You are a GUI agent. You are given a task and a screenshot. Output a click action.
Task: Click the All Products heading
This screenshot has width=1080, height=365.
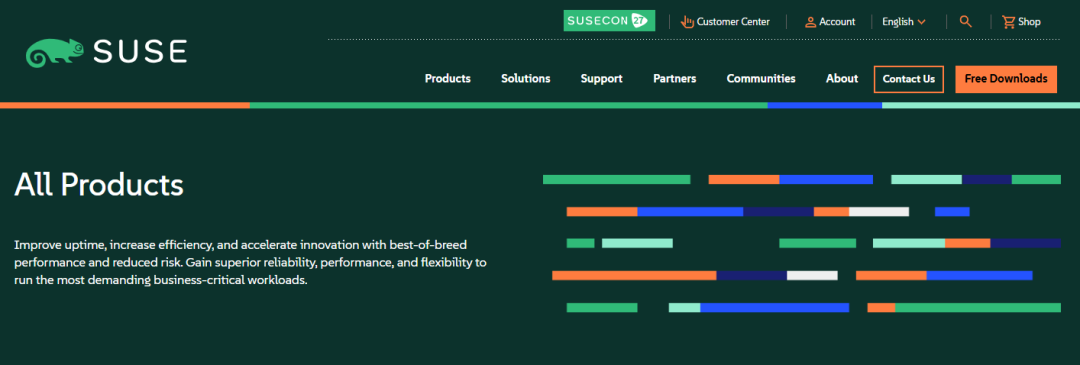99,185
